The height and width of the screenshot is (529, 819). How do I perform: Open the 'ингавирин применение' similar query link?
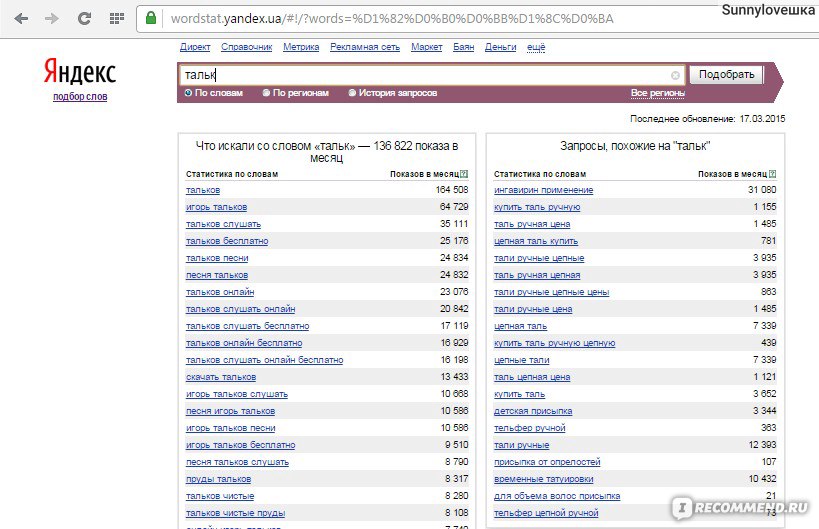(x=543, y=190)
